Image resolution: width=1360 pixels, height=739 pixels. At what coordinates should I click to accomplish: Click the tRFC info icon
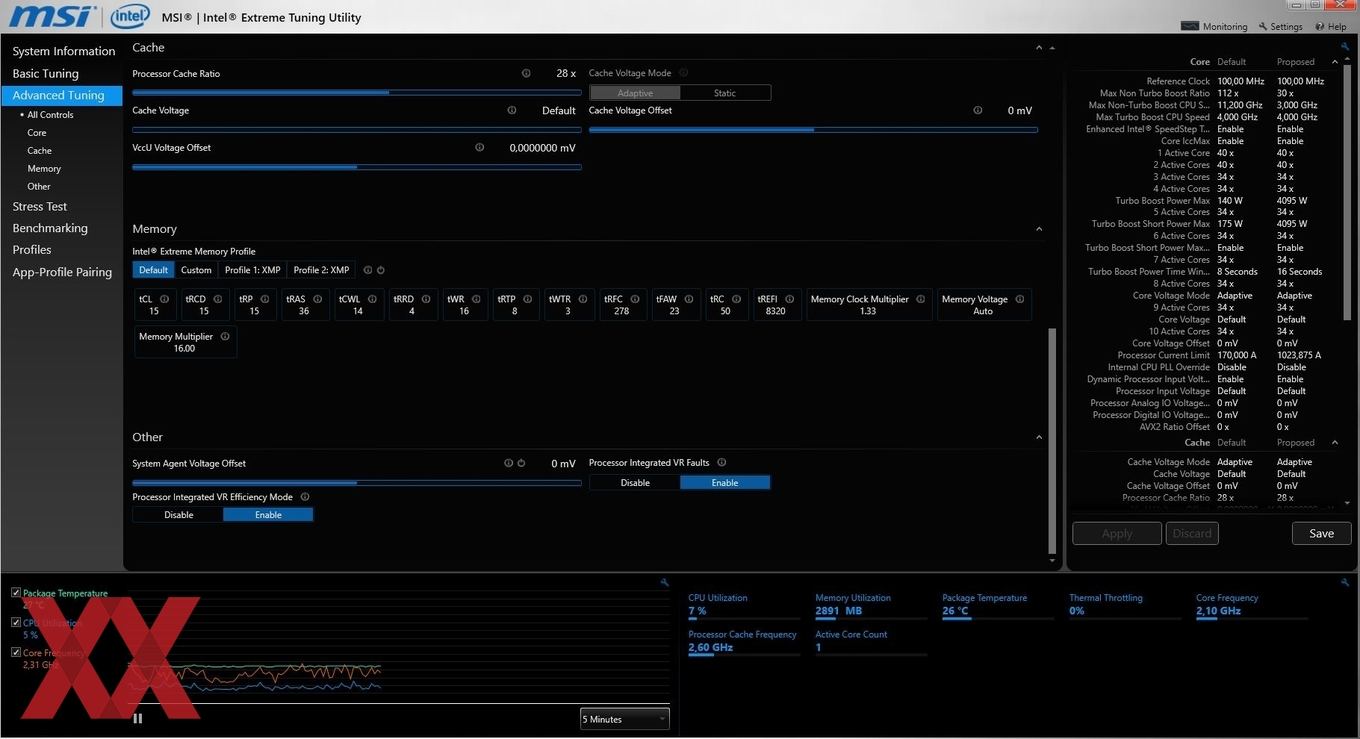point(635,299)
